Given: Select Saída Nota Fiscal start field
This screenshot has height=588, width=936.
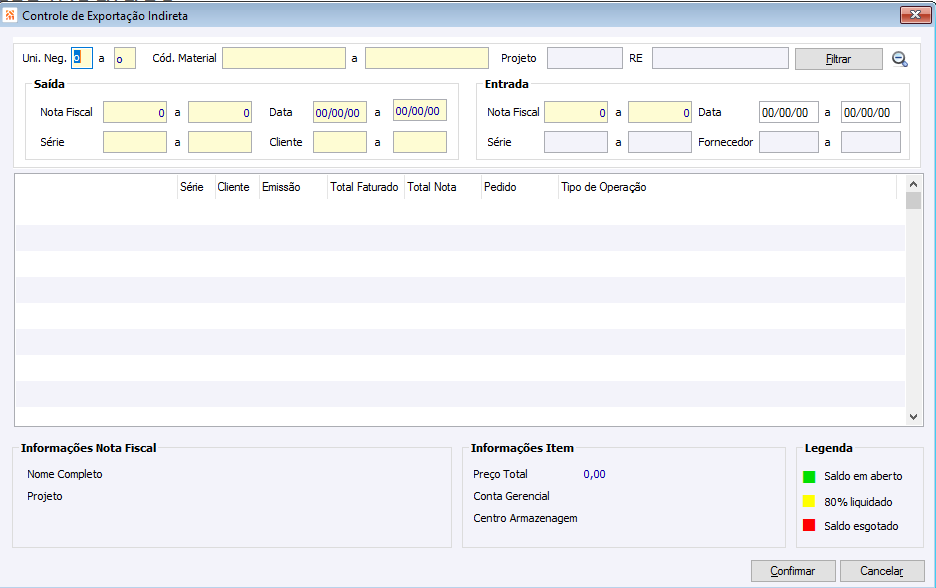Looking at the screenshot, I should pyautogui.click(x=135, y=112).
